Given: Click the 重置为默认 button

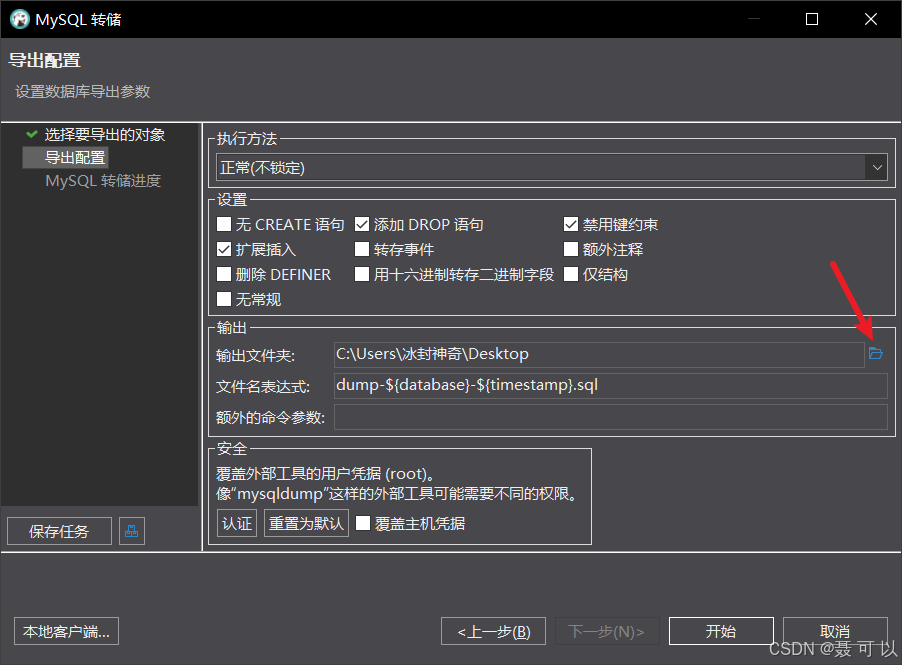Looking at the screenshot, I should (x=306, y=523).
